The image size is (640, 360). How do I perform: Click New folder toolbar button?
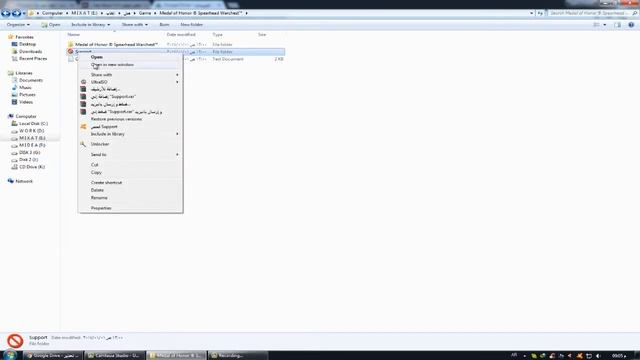[x=191, y=25]
